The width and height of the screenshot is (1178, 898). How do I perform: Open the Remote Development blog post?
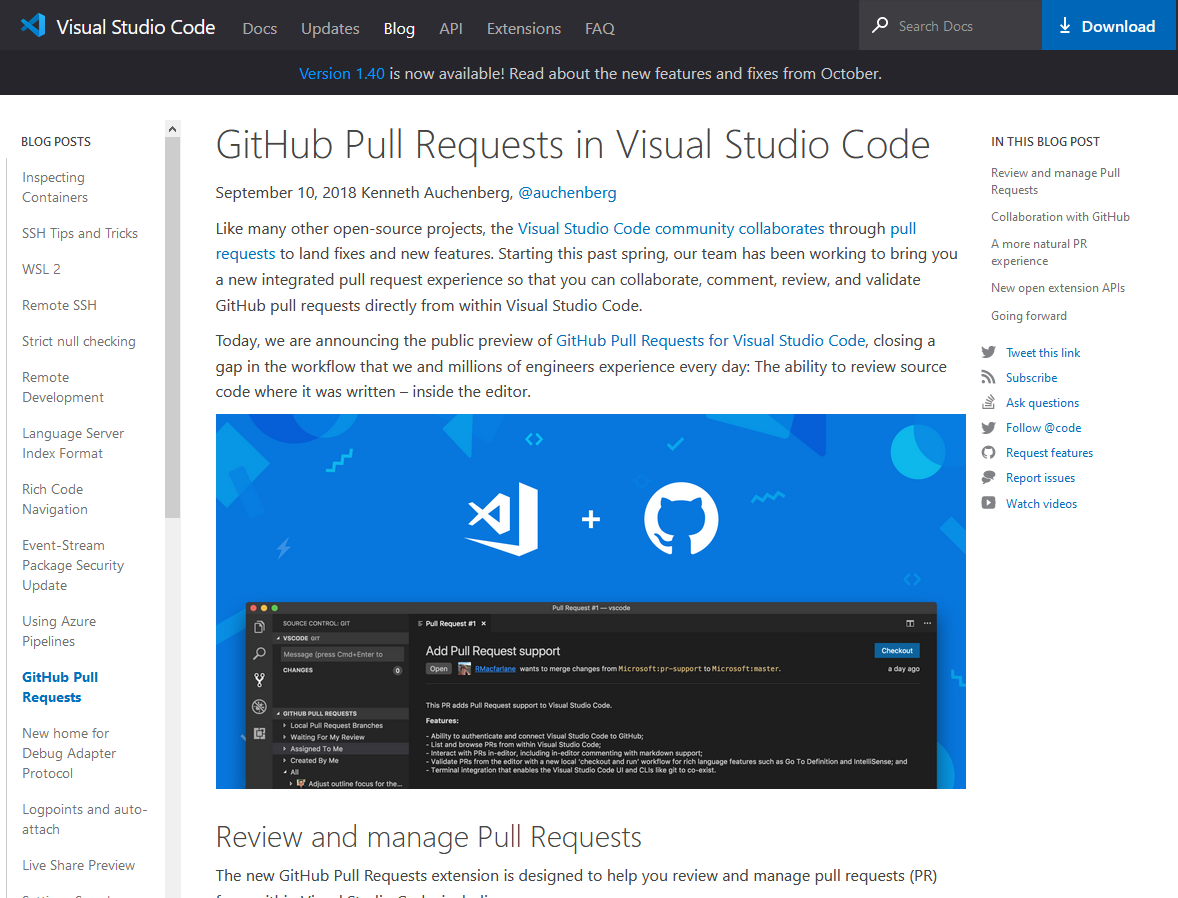(x=63, y=387)
